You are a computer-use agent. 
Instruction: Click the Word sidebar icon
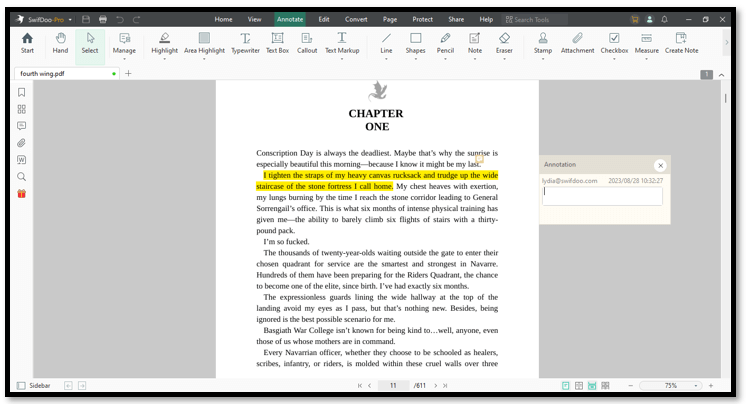point(21,159)
